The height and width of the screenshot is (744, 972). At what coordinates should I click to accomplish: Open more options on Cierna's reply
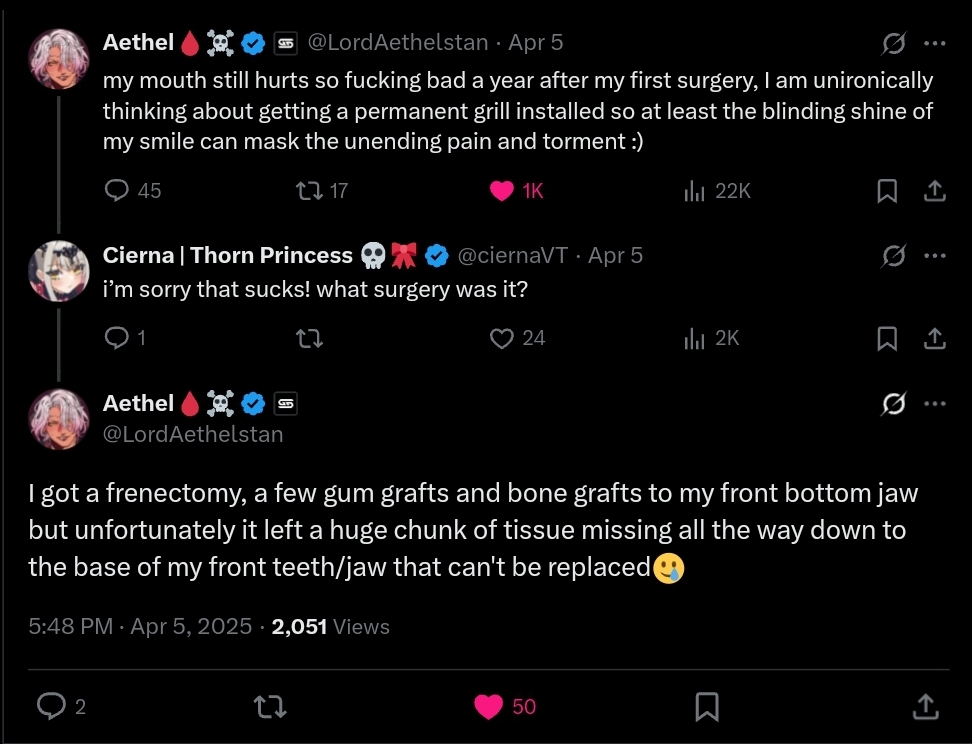(x=934, y=256)
